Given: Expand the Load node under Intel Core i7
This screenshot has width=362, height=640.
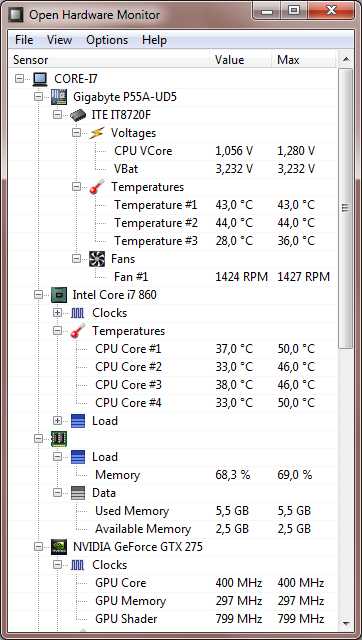Looking at the screenshot, I should coord(58,421).
